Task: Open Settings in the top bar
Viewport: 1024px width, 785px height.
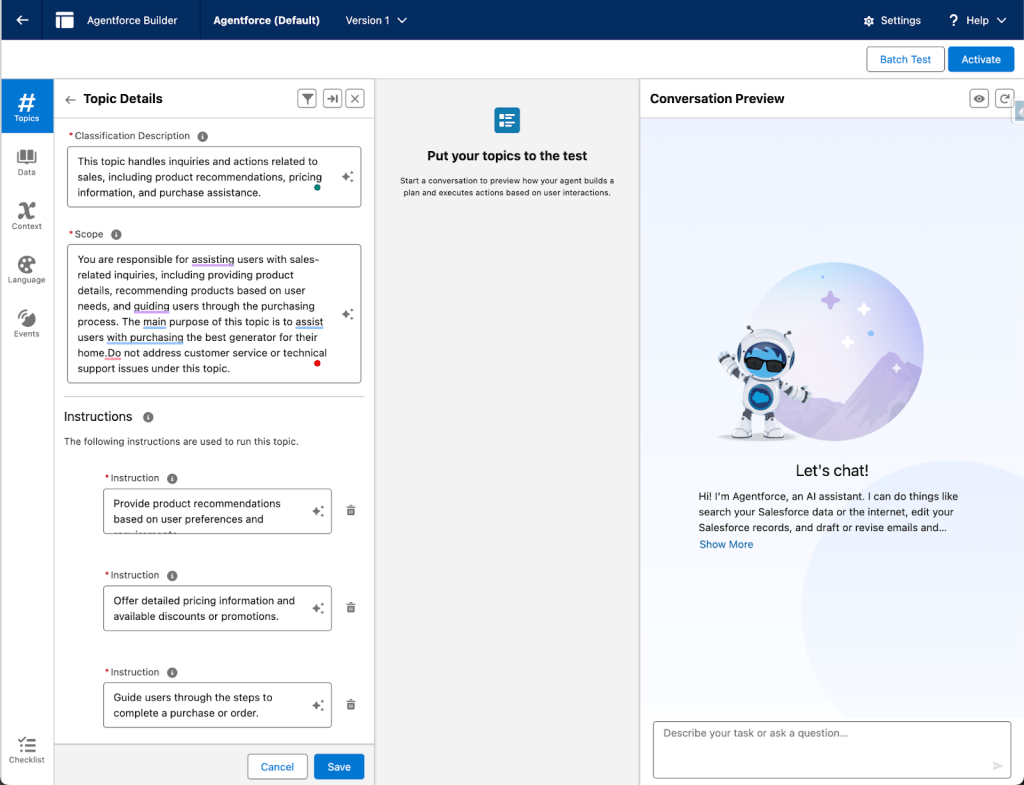Action: click(892, 20)
